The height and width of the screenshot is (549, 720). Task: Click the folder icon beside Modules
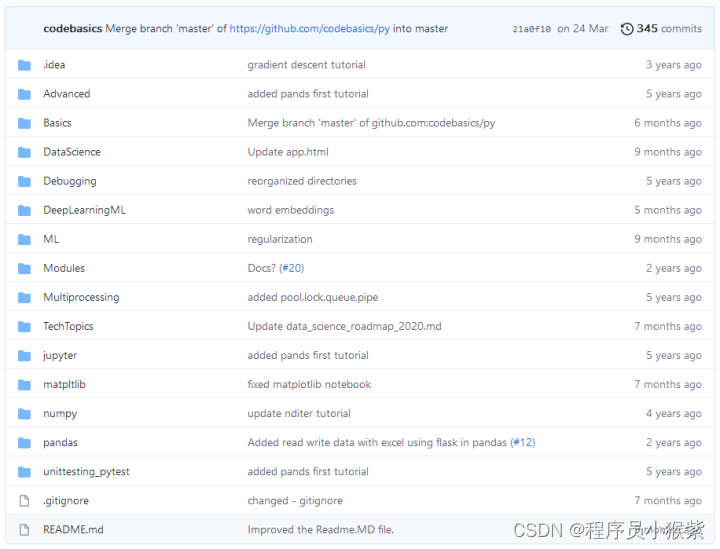coord(24,269)
